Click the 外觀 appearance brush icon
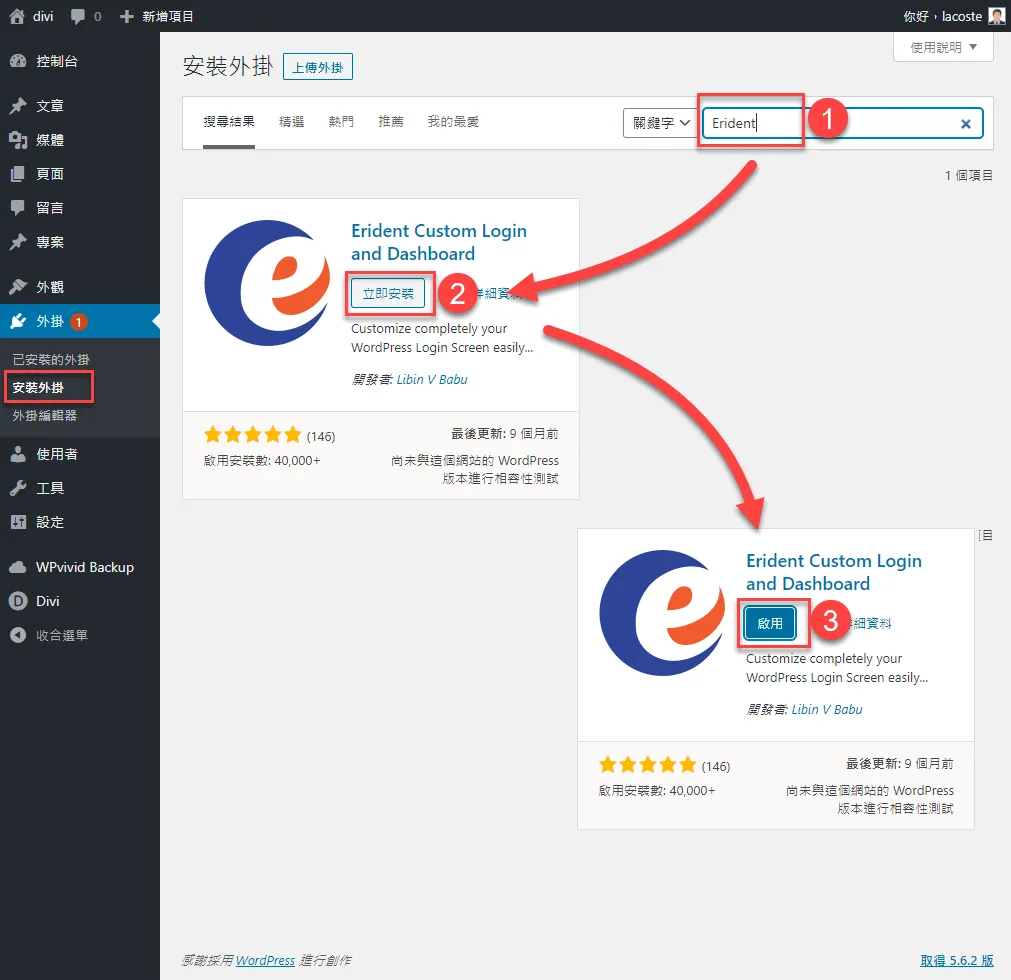The image size is (1011, 980). 18,287
